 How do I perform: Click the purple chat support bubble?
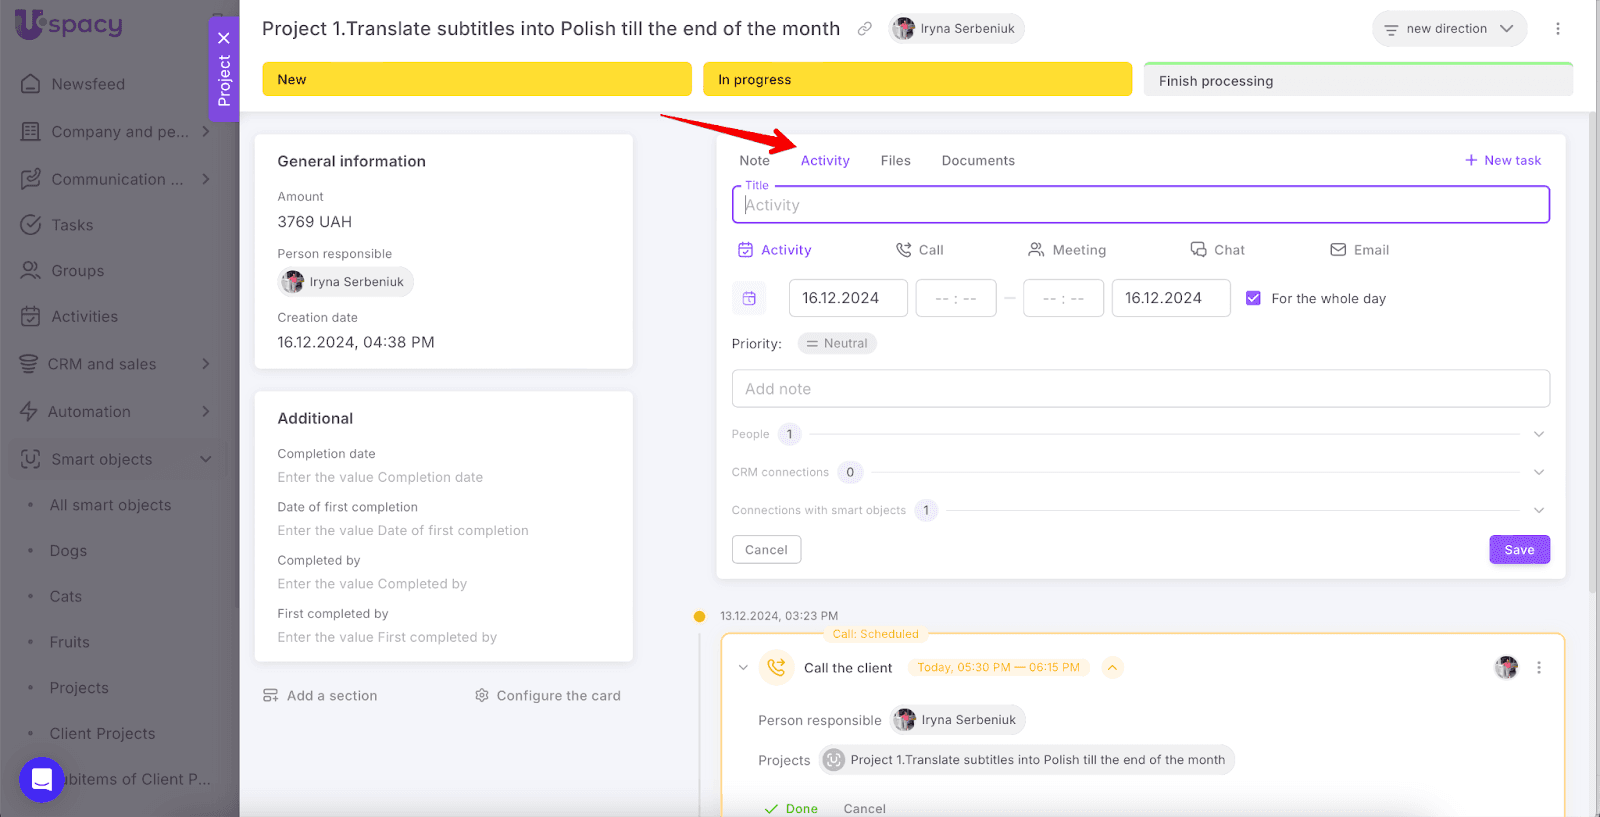pyautogui.click(x=42, y=779)
